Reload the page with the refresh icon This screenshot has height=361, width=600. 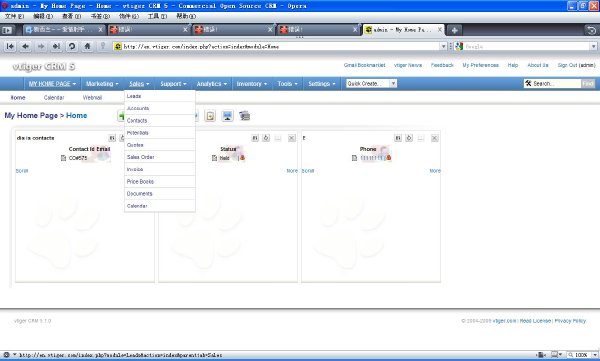[72, 46]
